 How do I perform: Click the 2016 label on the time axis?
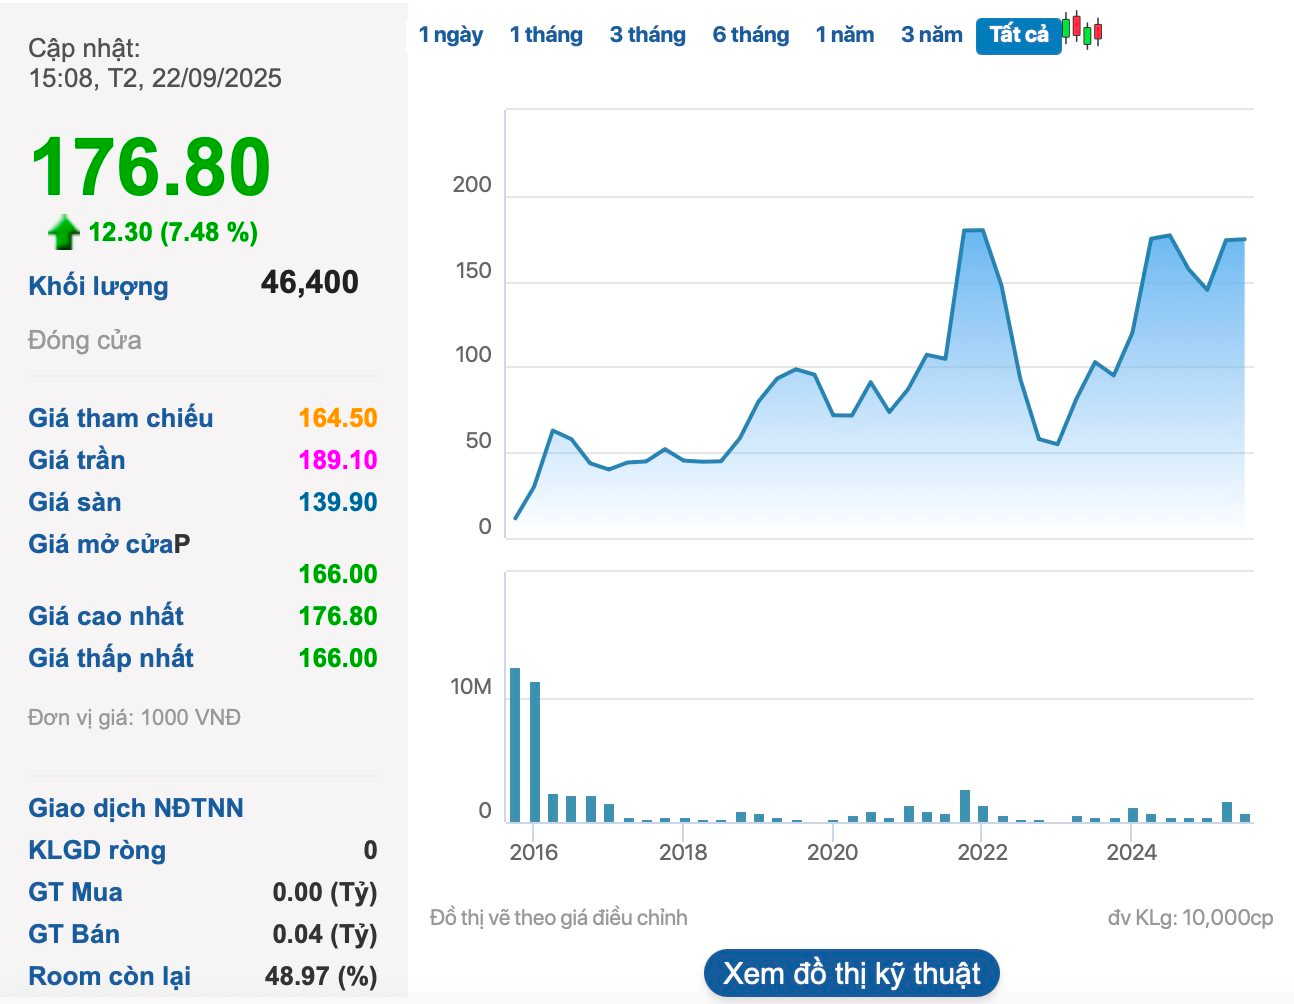click(x=533, y=852)
